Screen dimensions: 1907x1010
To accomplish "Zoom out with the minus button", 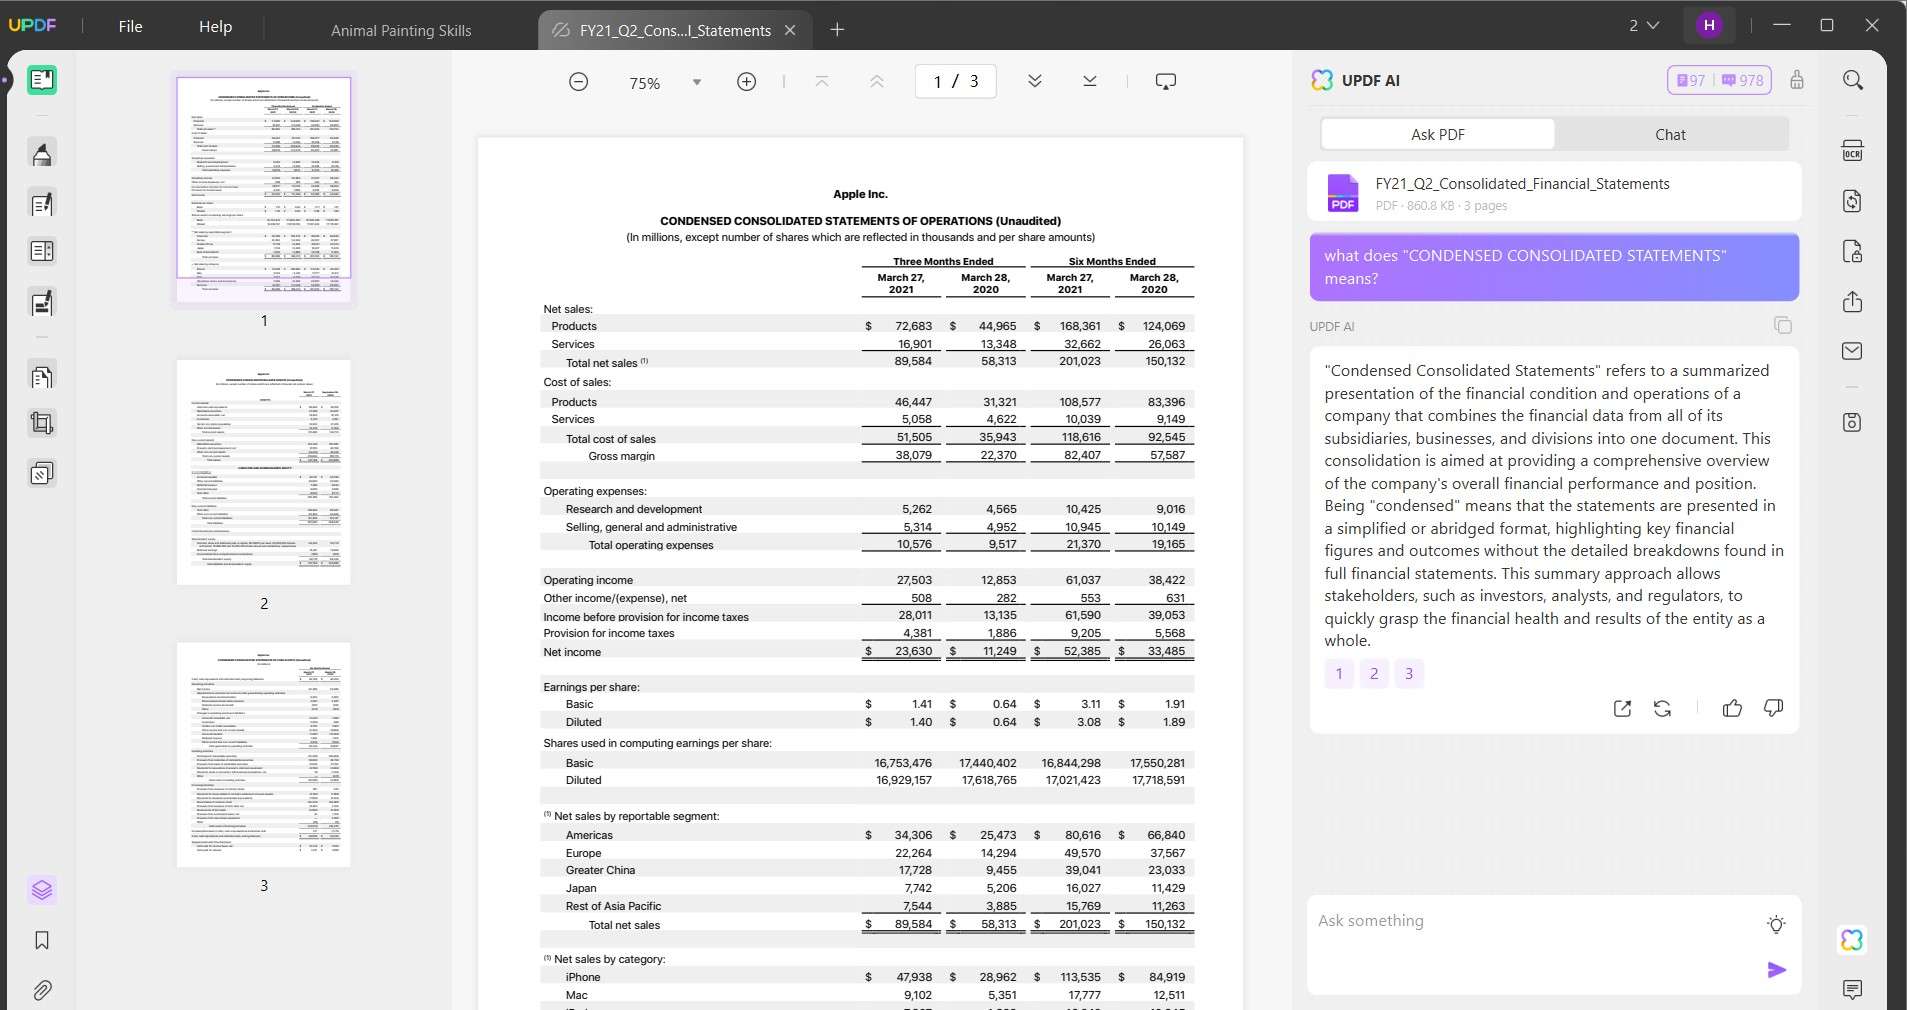I will tap(578, 82).
